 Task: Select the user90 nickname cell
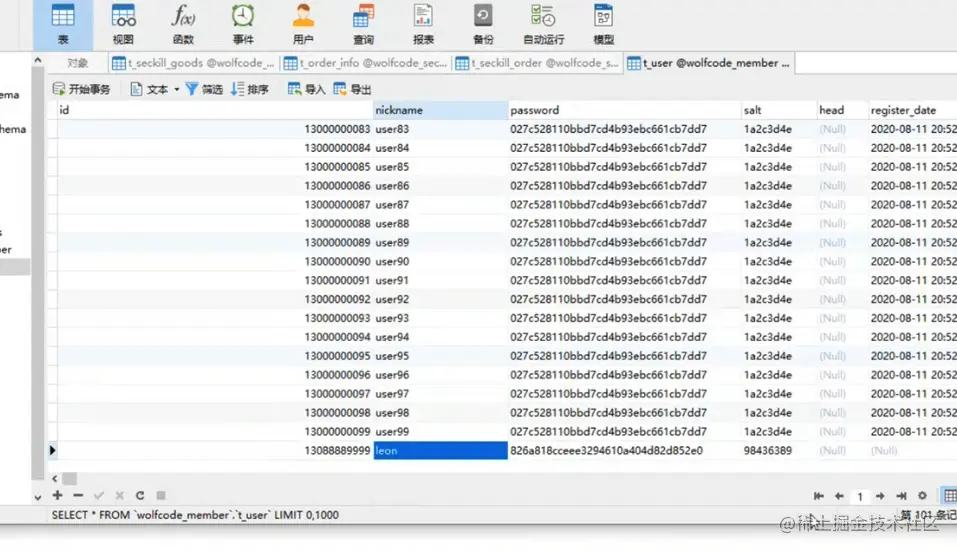pos(440,261)
